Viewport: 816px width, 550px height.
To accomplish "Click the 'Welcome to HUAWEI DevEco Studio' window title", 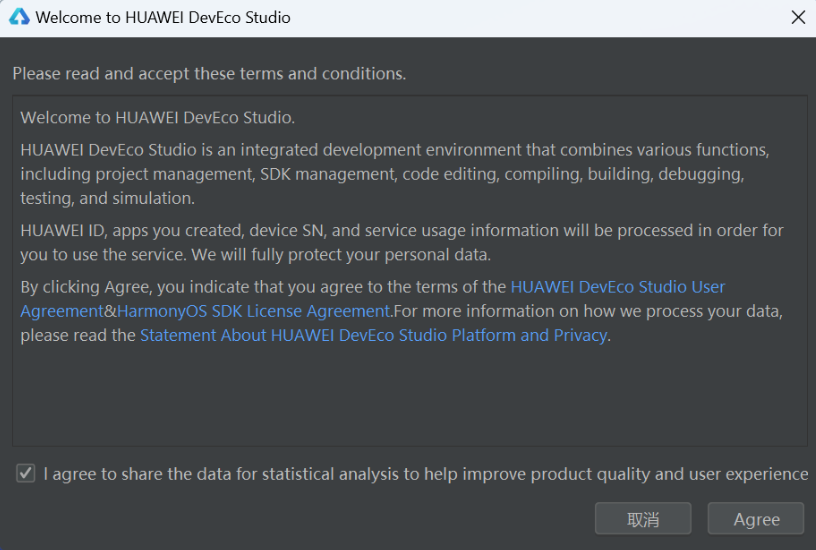I will [163, 18].
